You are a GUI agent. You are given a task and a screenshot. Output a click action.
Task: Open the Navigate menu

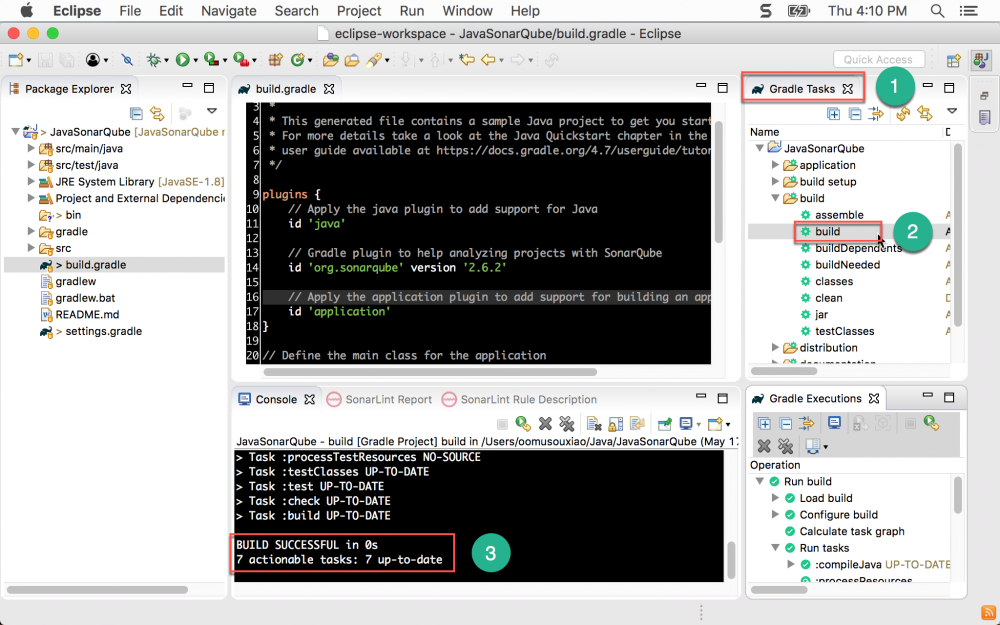(228, 11)
